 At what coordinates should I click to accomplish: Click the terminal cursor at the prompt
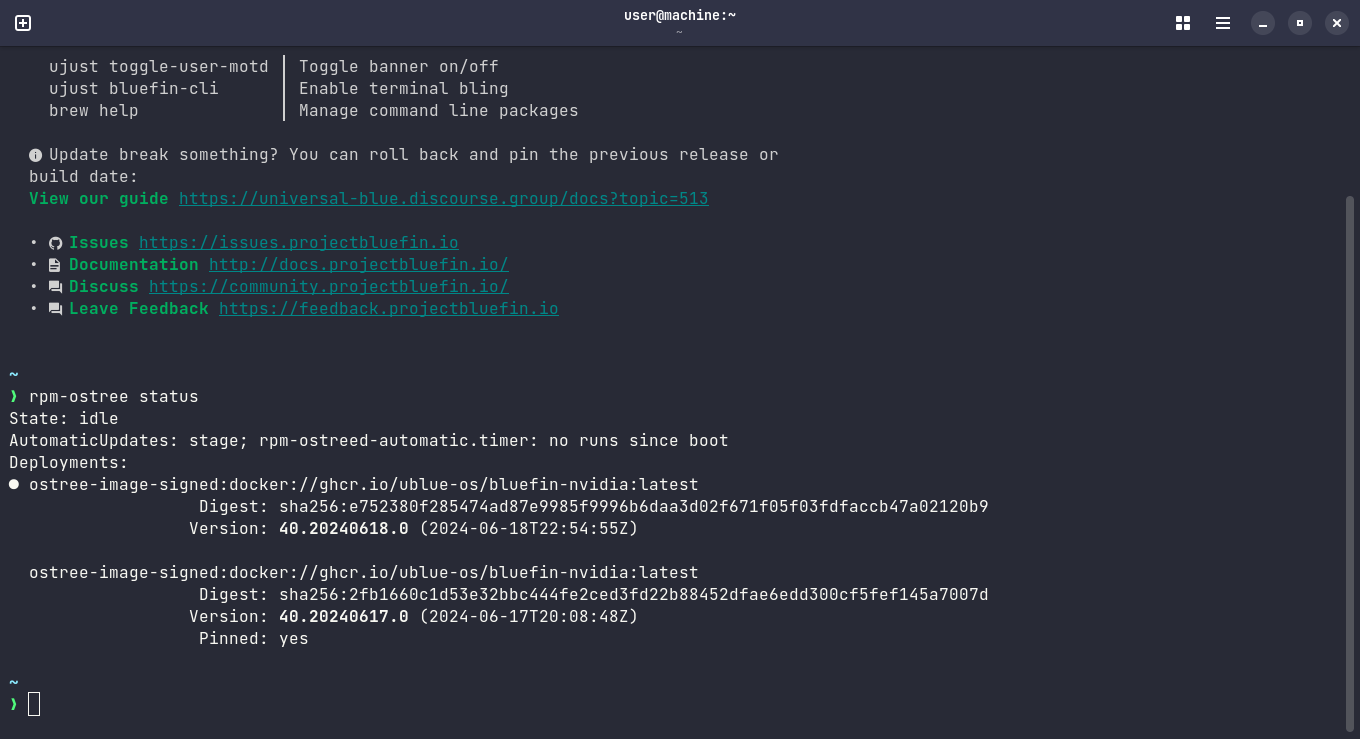(35, 704)
